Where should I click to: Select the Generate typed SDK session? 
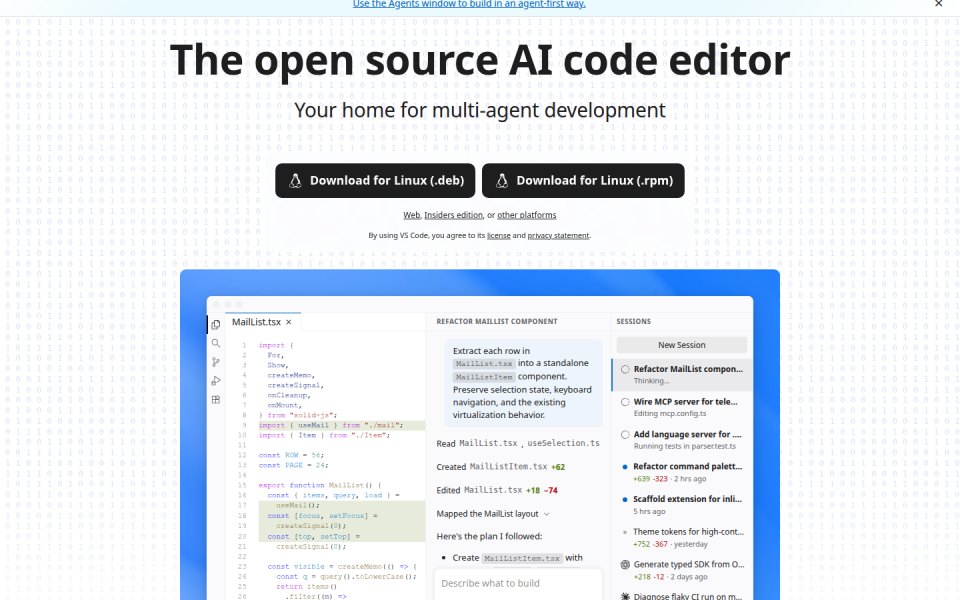point(681,570)
